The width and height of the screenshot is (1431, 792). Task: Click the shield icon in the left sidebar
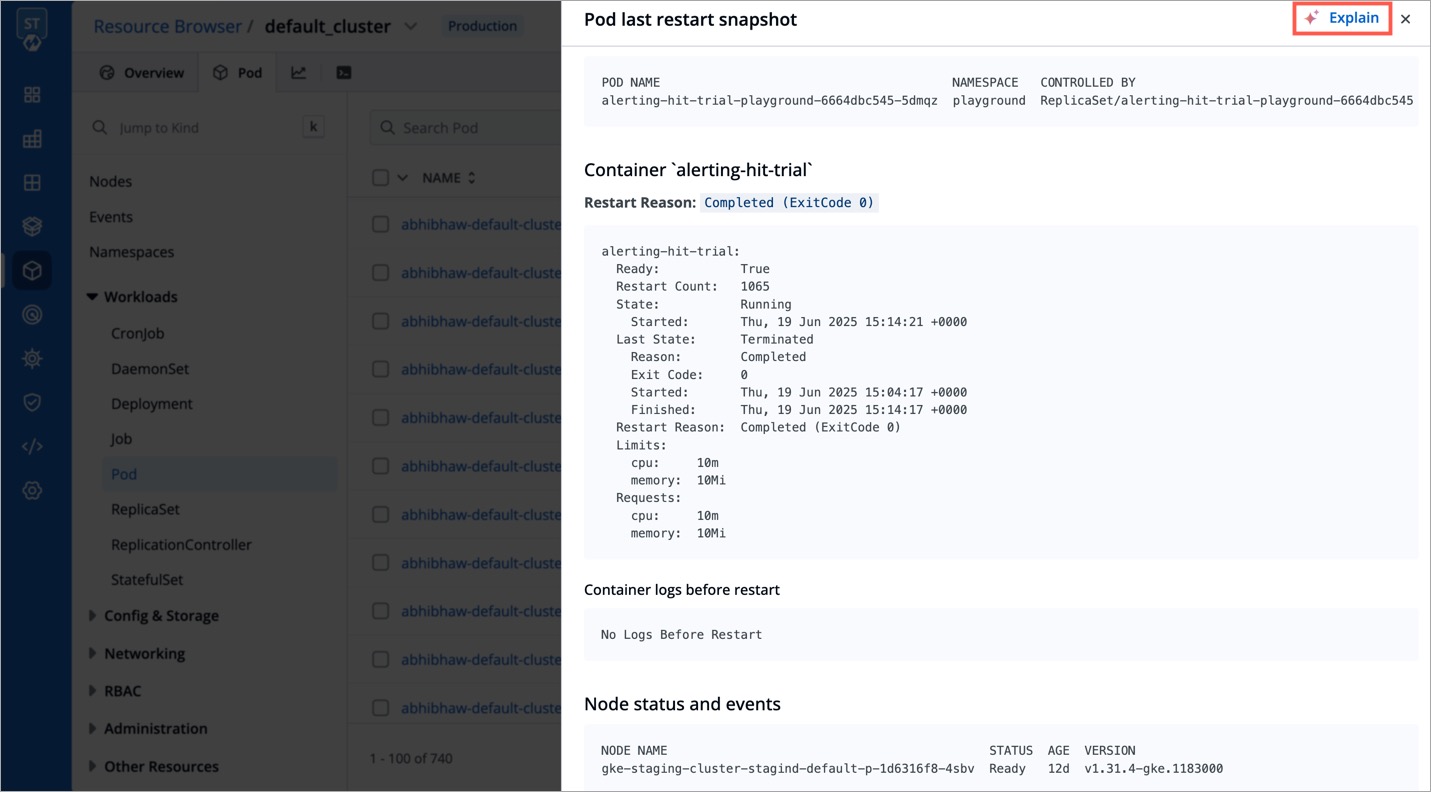32,402
